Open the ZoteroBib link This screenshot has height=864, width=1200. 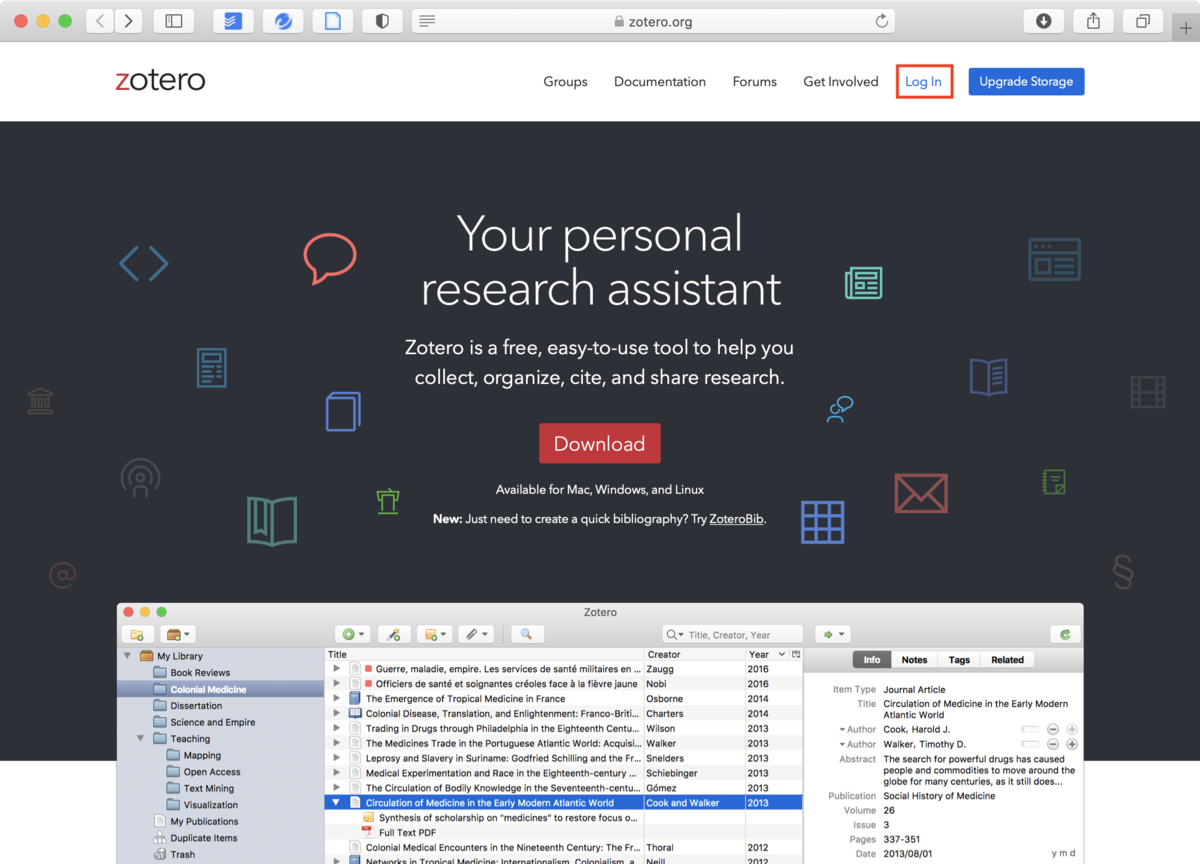(737, 519)
